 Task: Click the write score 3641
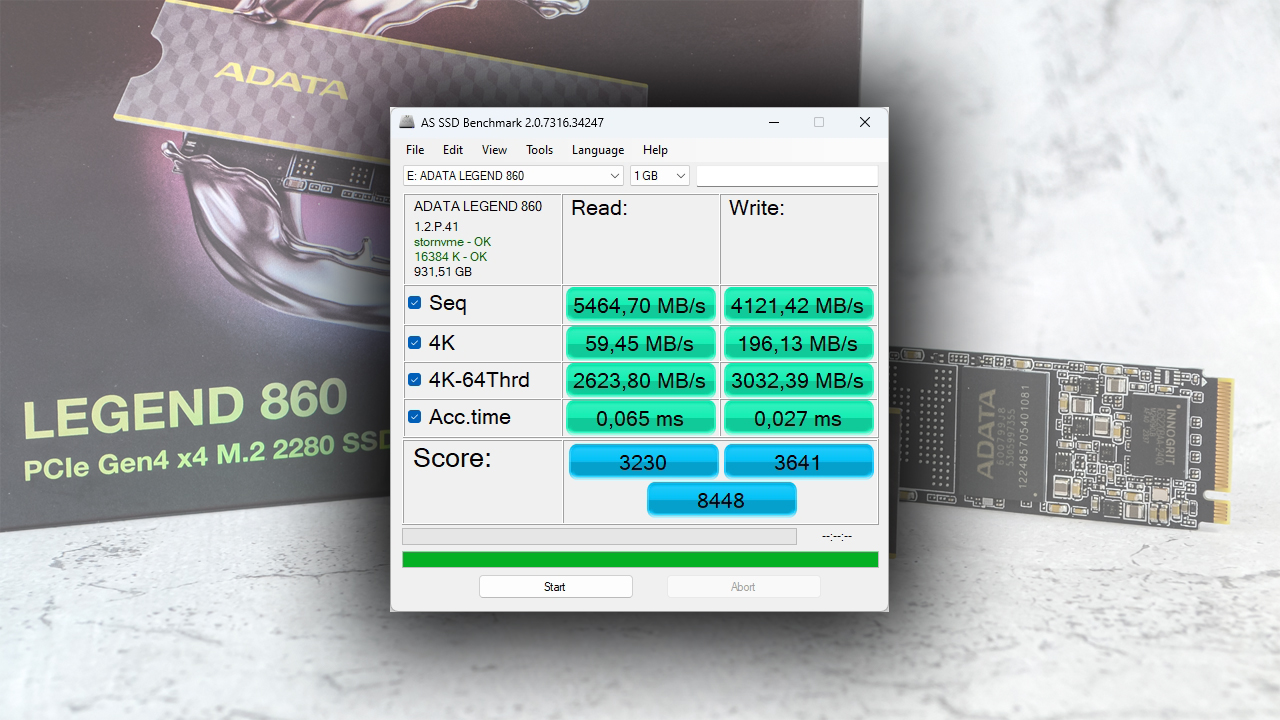click(798, 462)
